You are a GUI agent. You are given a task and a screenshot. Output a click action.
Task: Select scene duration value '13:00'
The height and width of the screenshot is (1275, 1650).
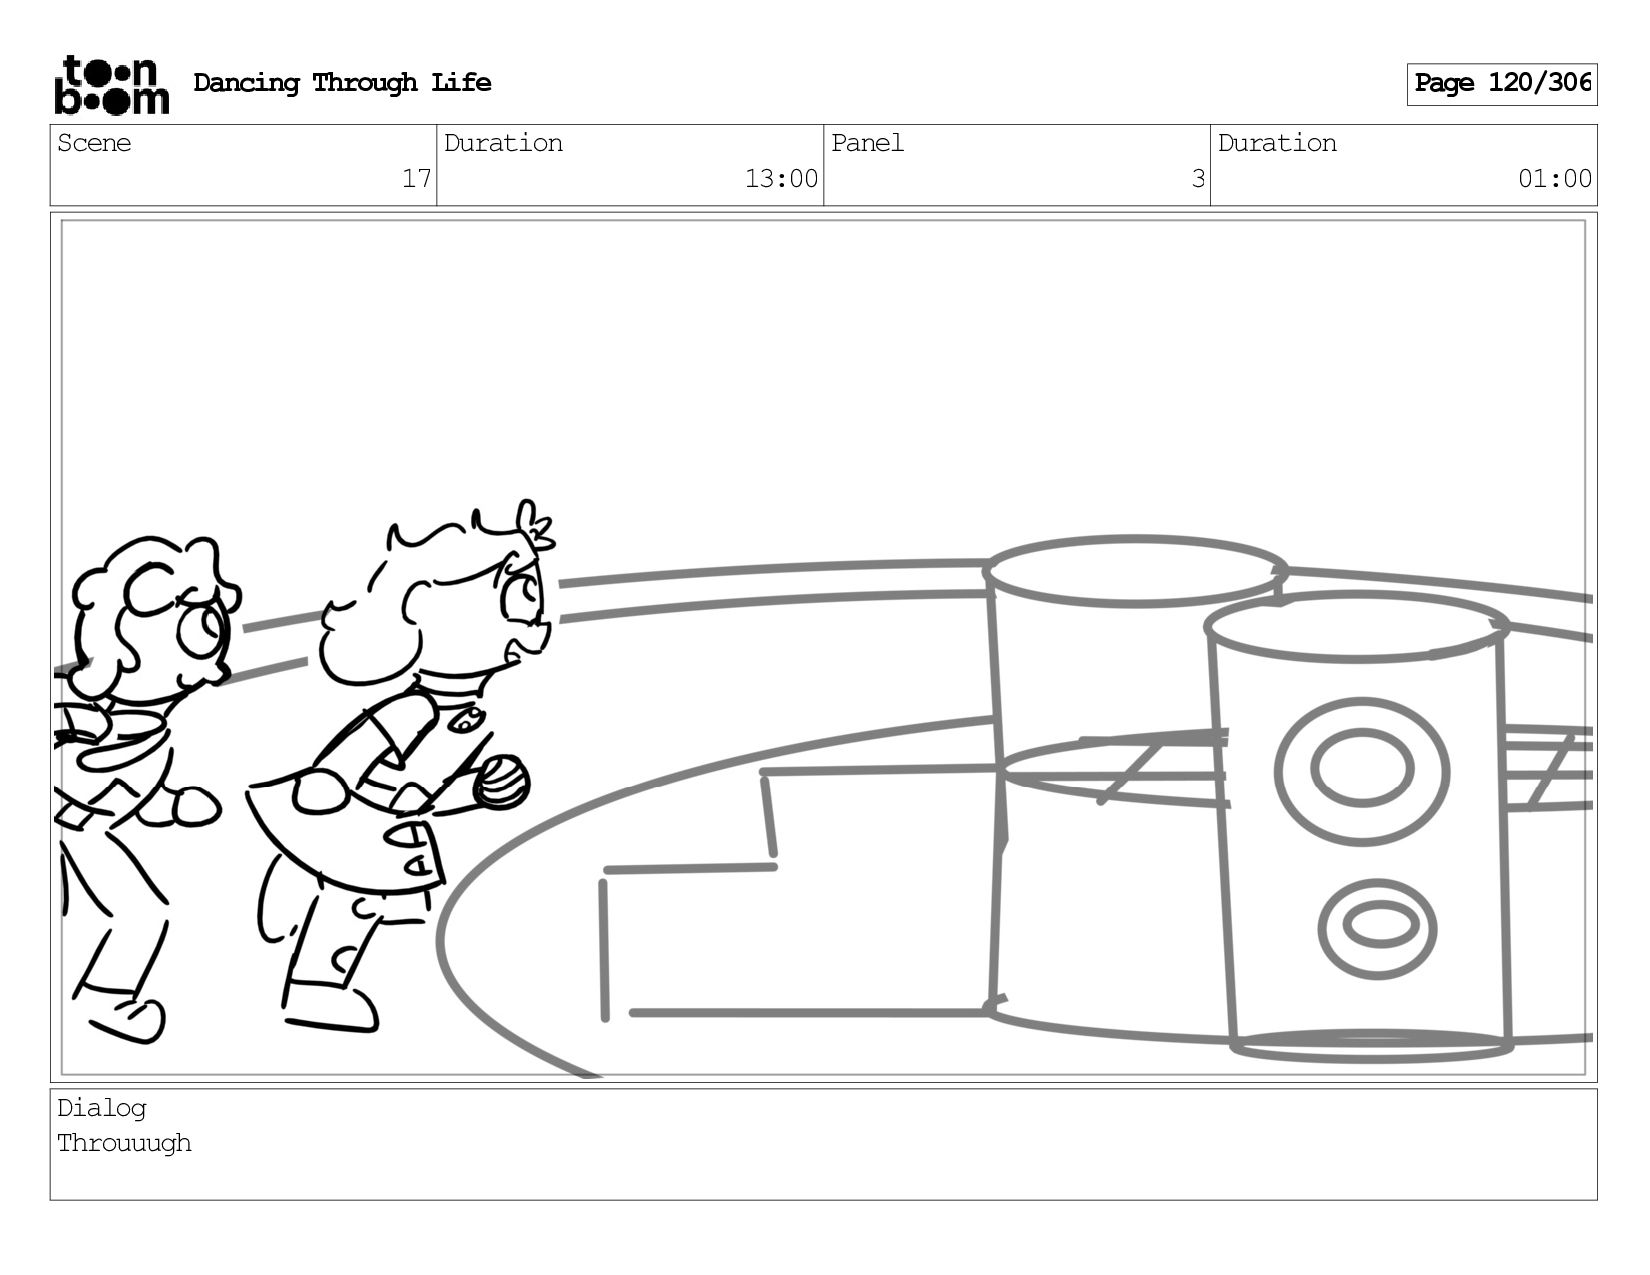click(781, 179)
